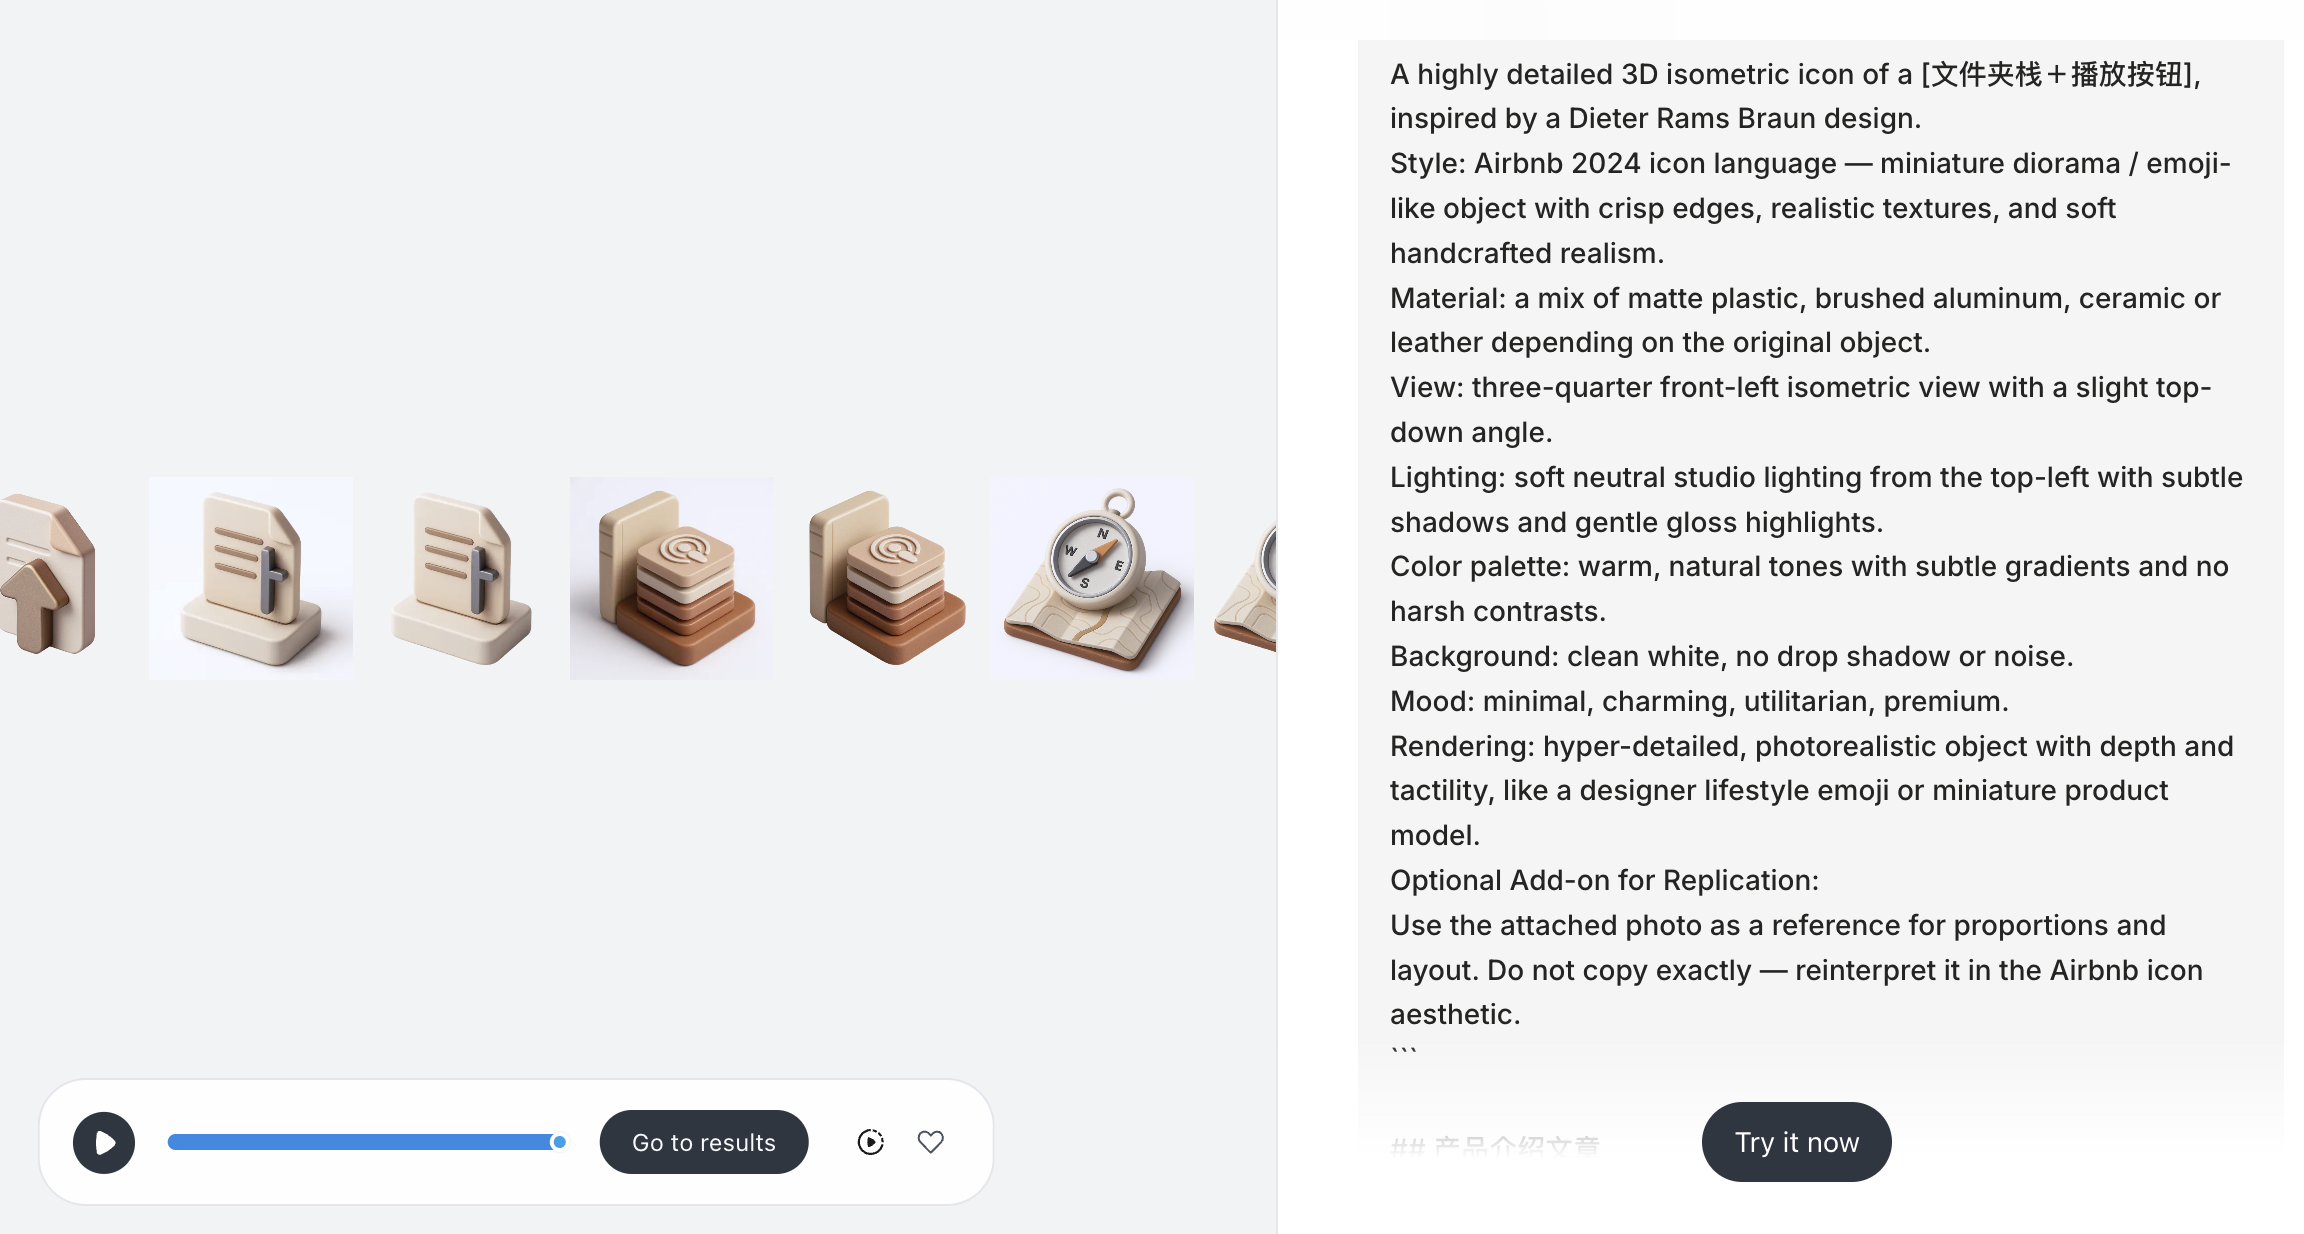The image size is (2304, 1234).
Task: Favorite with the heart icon
Action: pyautogui.click(x=930, y=1142)
